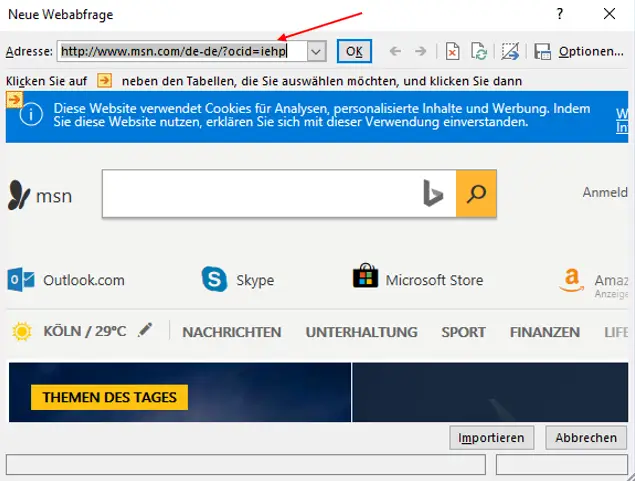
Task: Click the Importieren button
Action: pyautogui.click(x=492, y=438)
